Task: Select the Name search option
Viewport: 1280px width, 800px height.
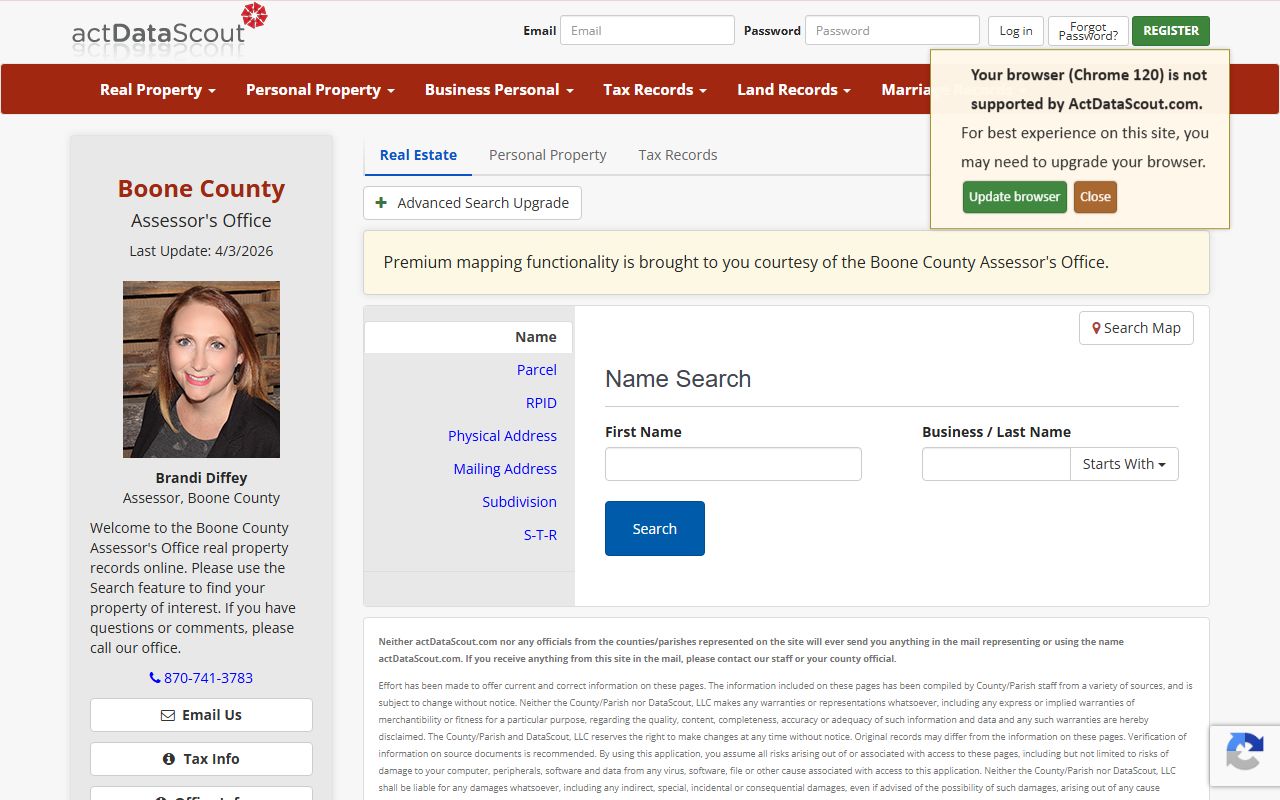Action: click(468, 337)
